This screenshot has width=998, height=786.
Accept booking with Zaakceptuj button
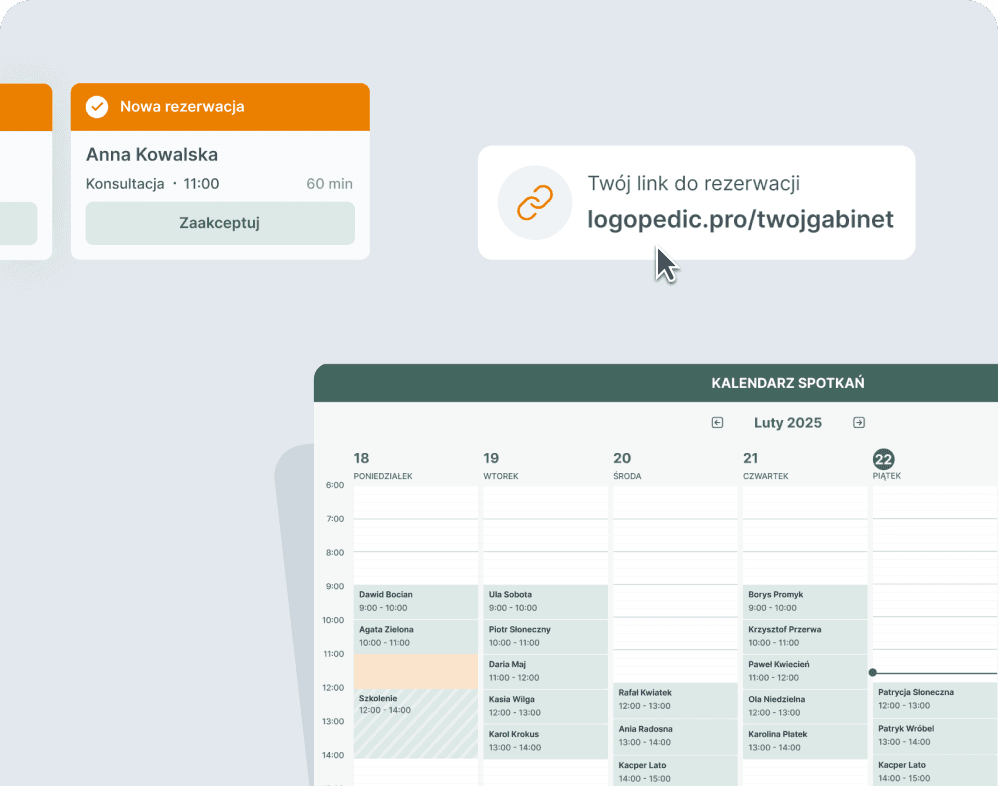pos(220,223)
